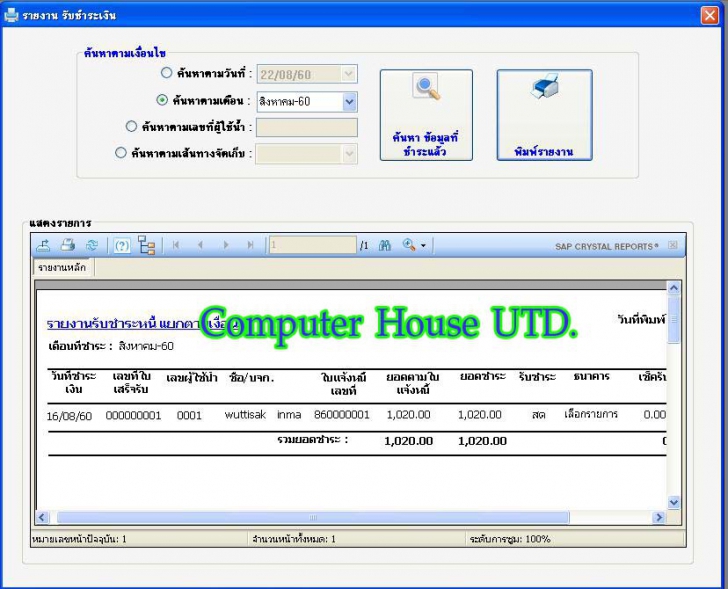Close the current report view tab icon
Screen dimensions: 728x589
click(672, 245)
